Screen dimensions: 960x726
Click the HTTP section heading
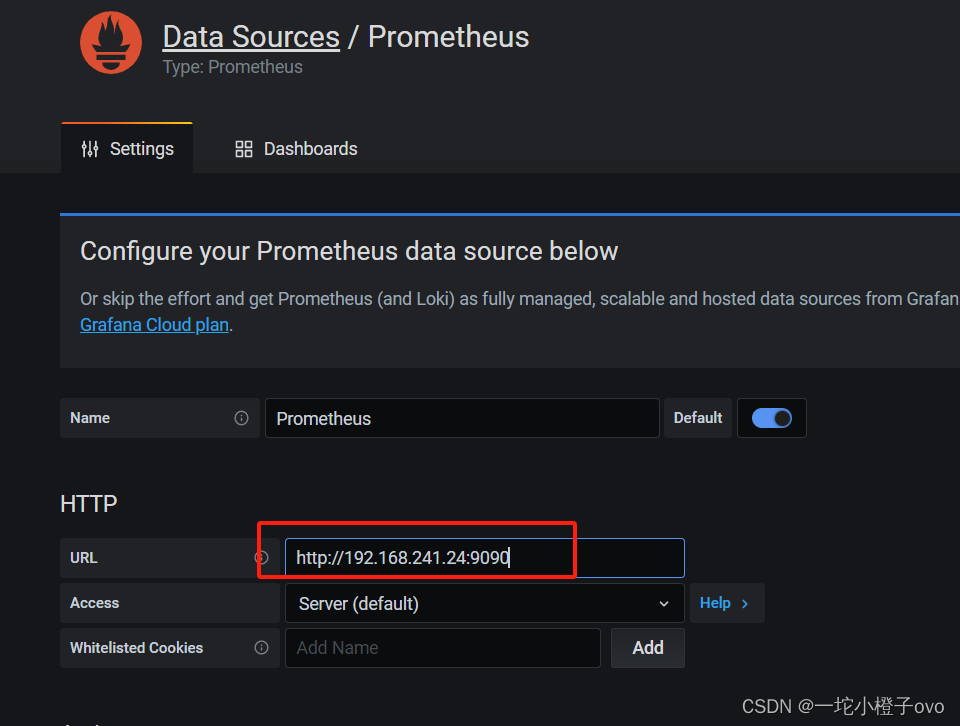tap(89, 504)
